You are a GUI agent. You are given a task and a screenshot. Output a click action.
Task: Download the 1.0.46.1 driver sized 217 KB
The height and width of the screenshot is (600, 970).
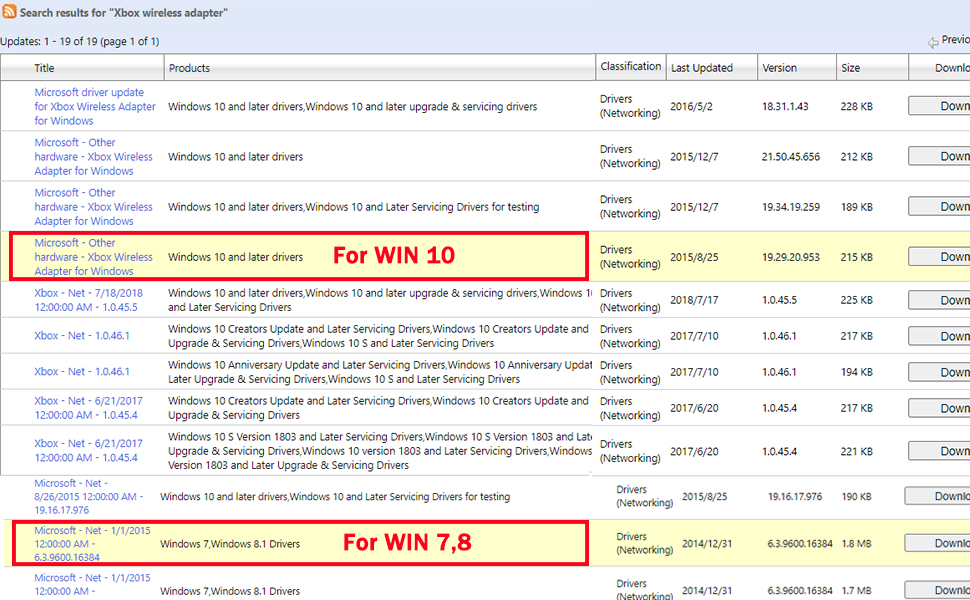(x=939, y=336)
